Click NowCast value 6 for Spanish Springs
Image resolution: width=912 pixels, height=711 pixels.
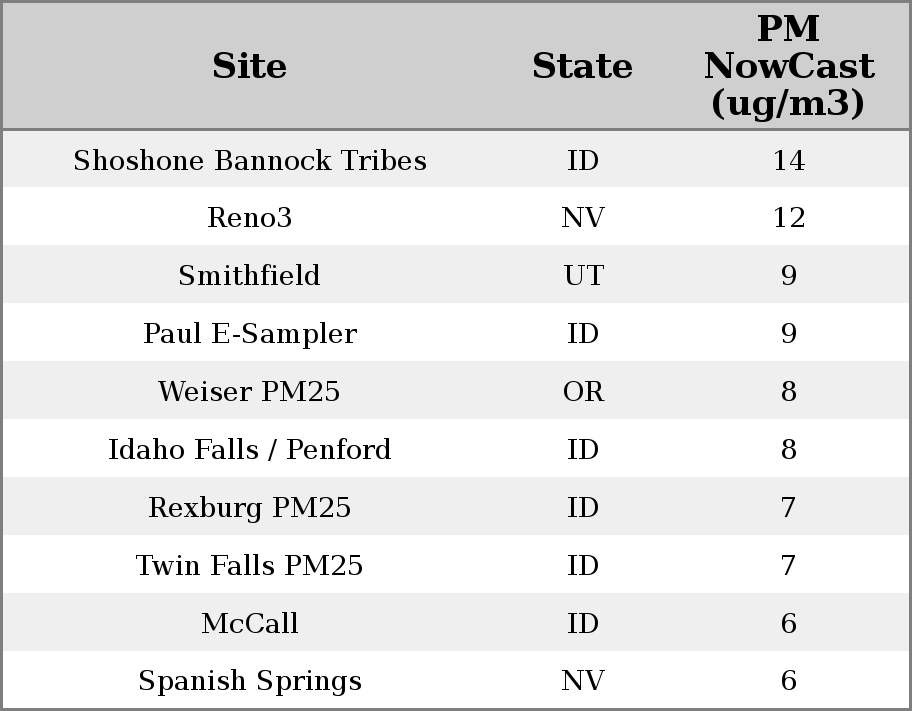(x=788, y=681)
